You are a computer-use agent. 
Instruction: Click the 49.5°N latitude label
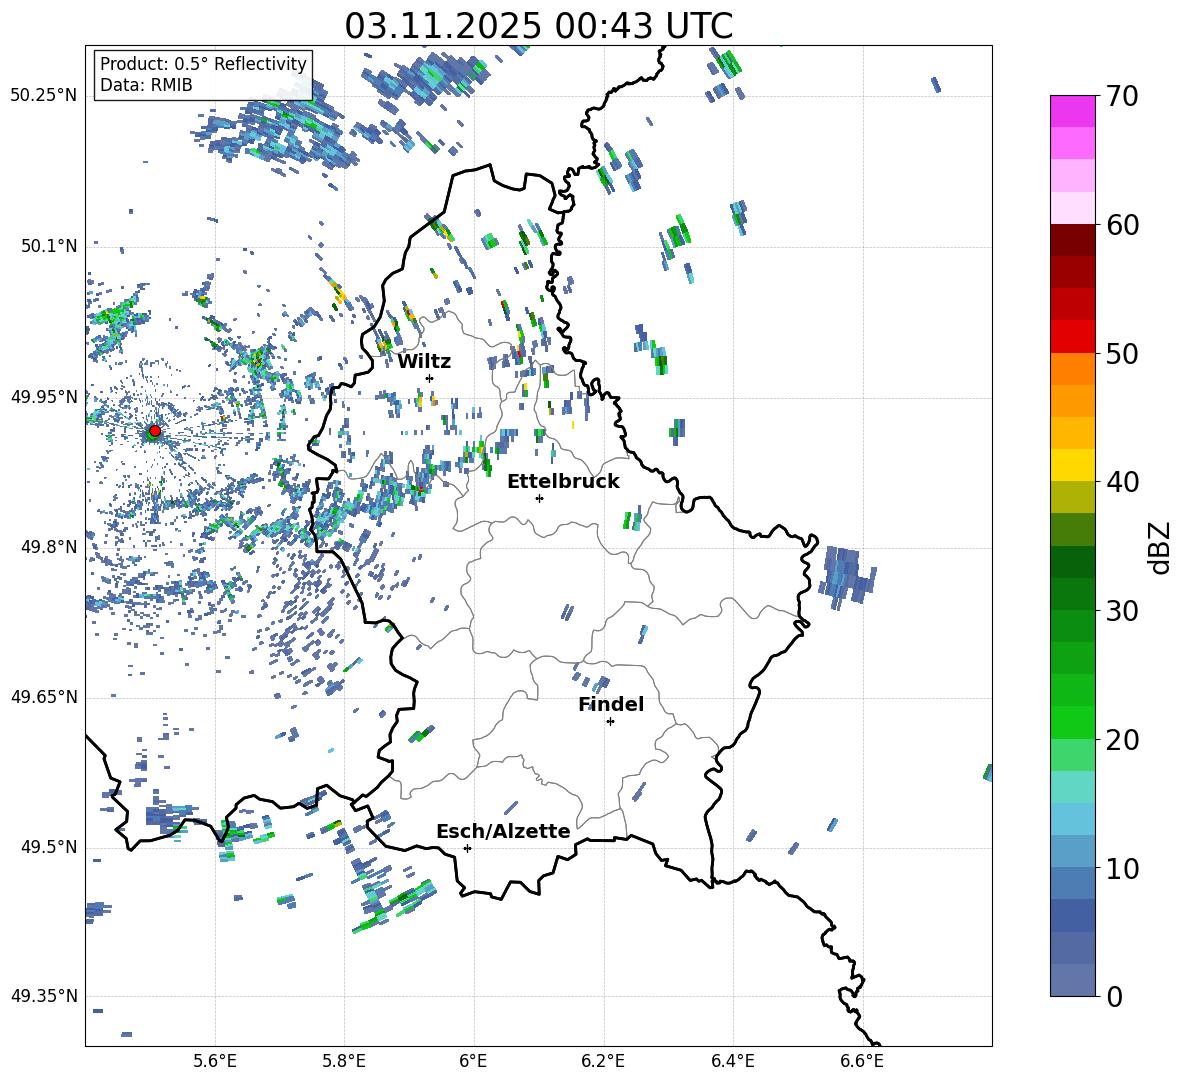[49, 846]
